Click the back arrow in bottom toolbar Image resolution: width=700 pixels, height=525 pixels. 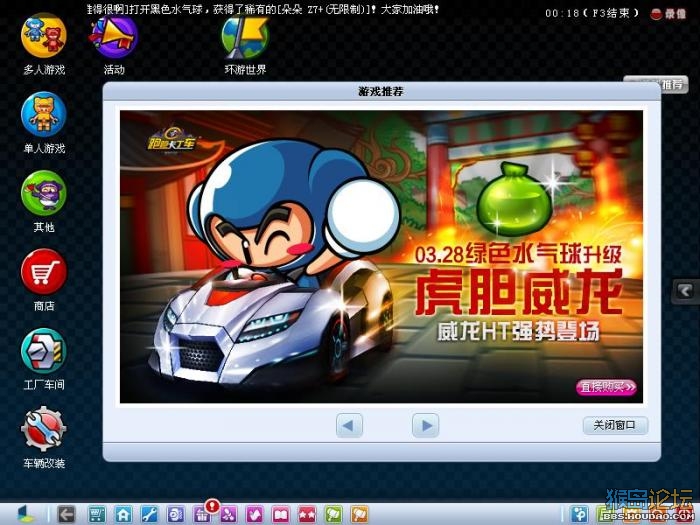(67, 515)
